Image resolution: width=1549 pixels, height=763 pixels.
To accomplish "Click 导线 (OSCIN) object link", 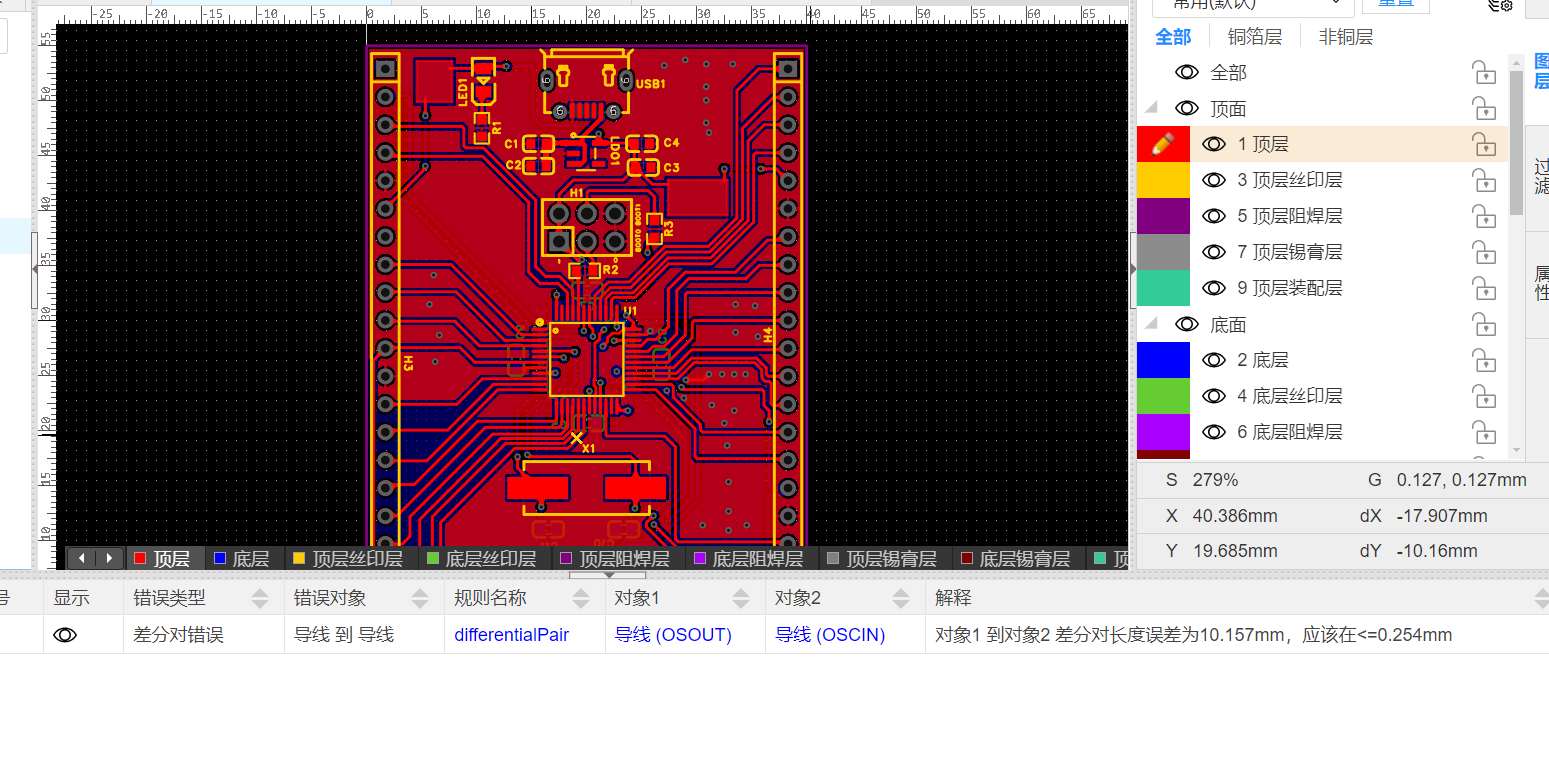I will [830, 635].
